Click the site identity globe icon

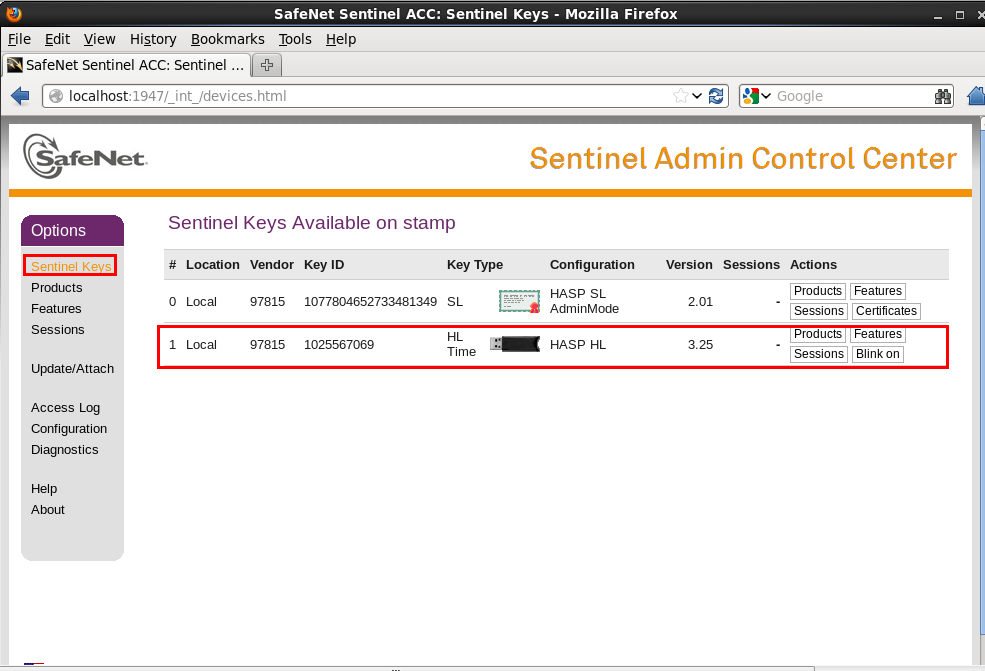(x=56, y=96)
